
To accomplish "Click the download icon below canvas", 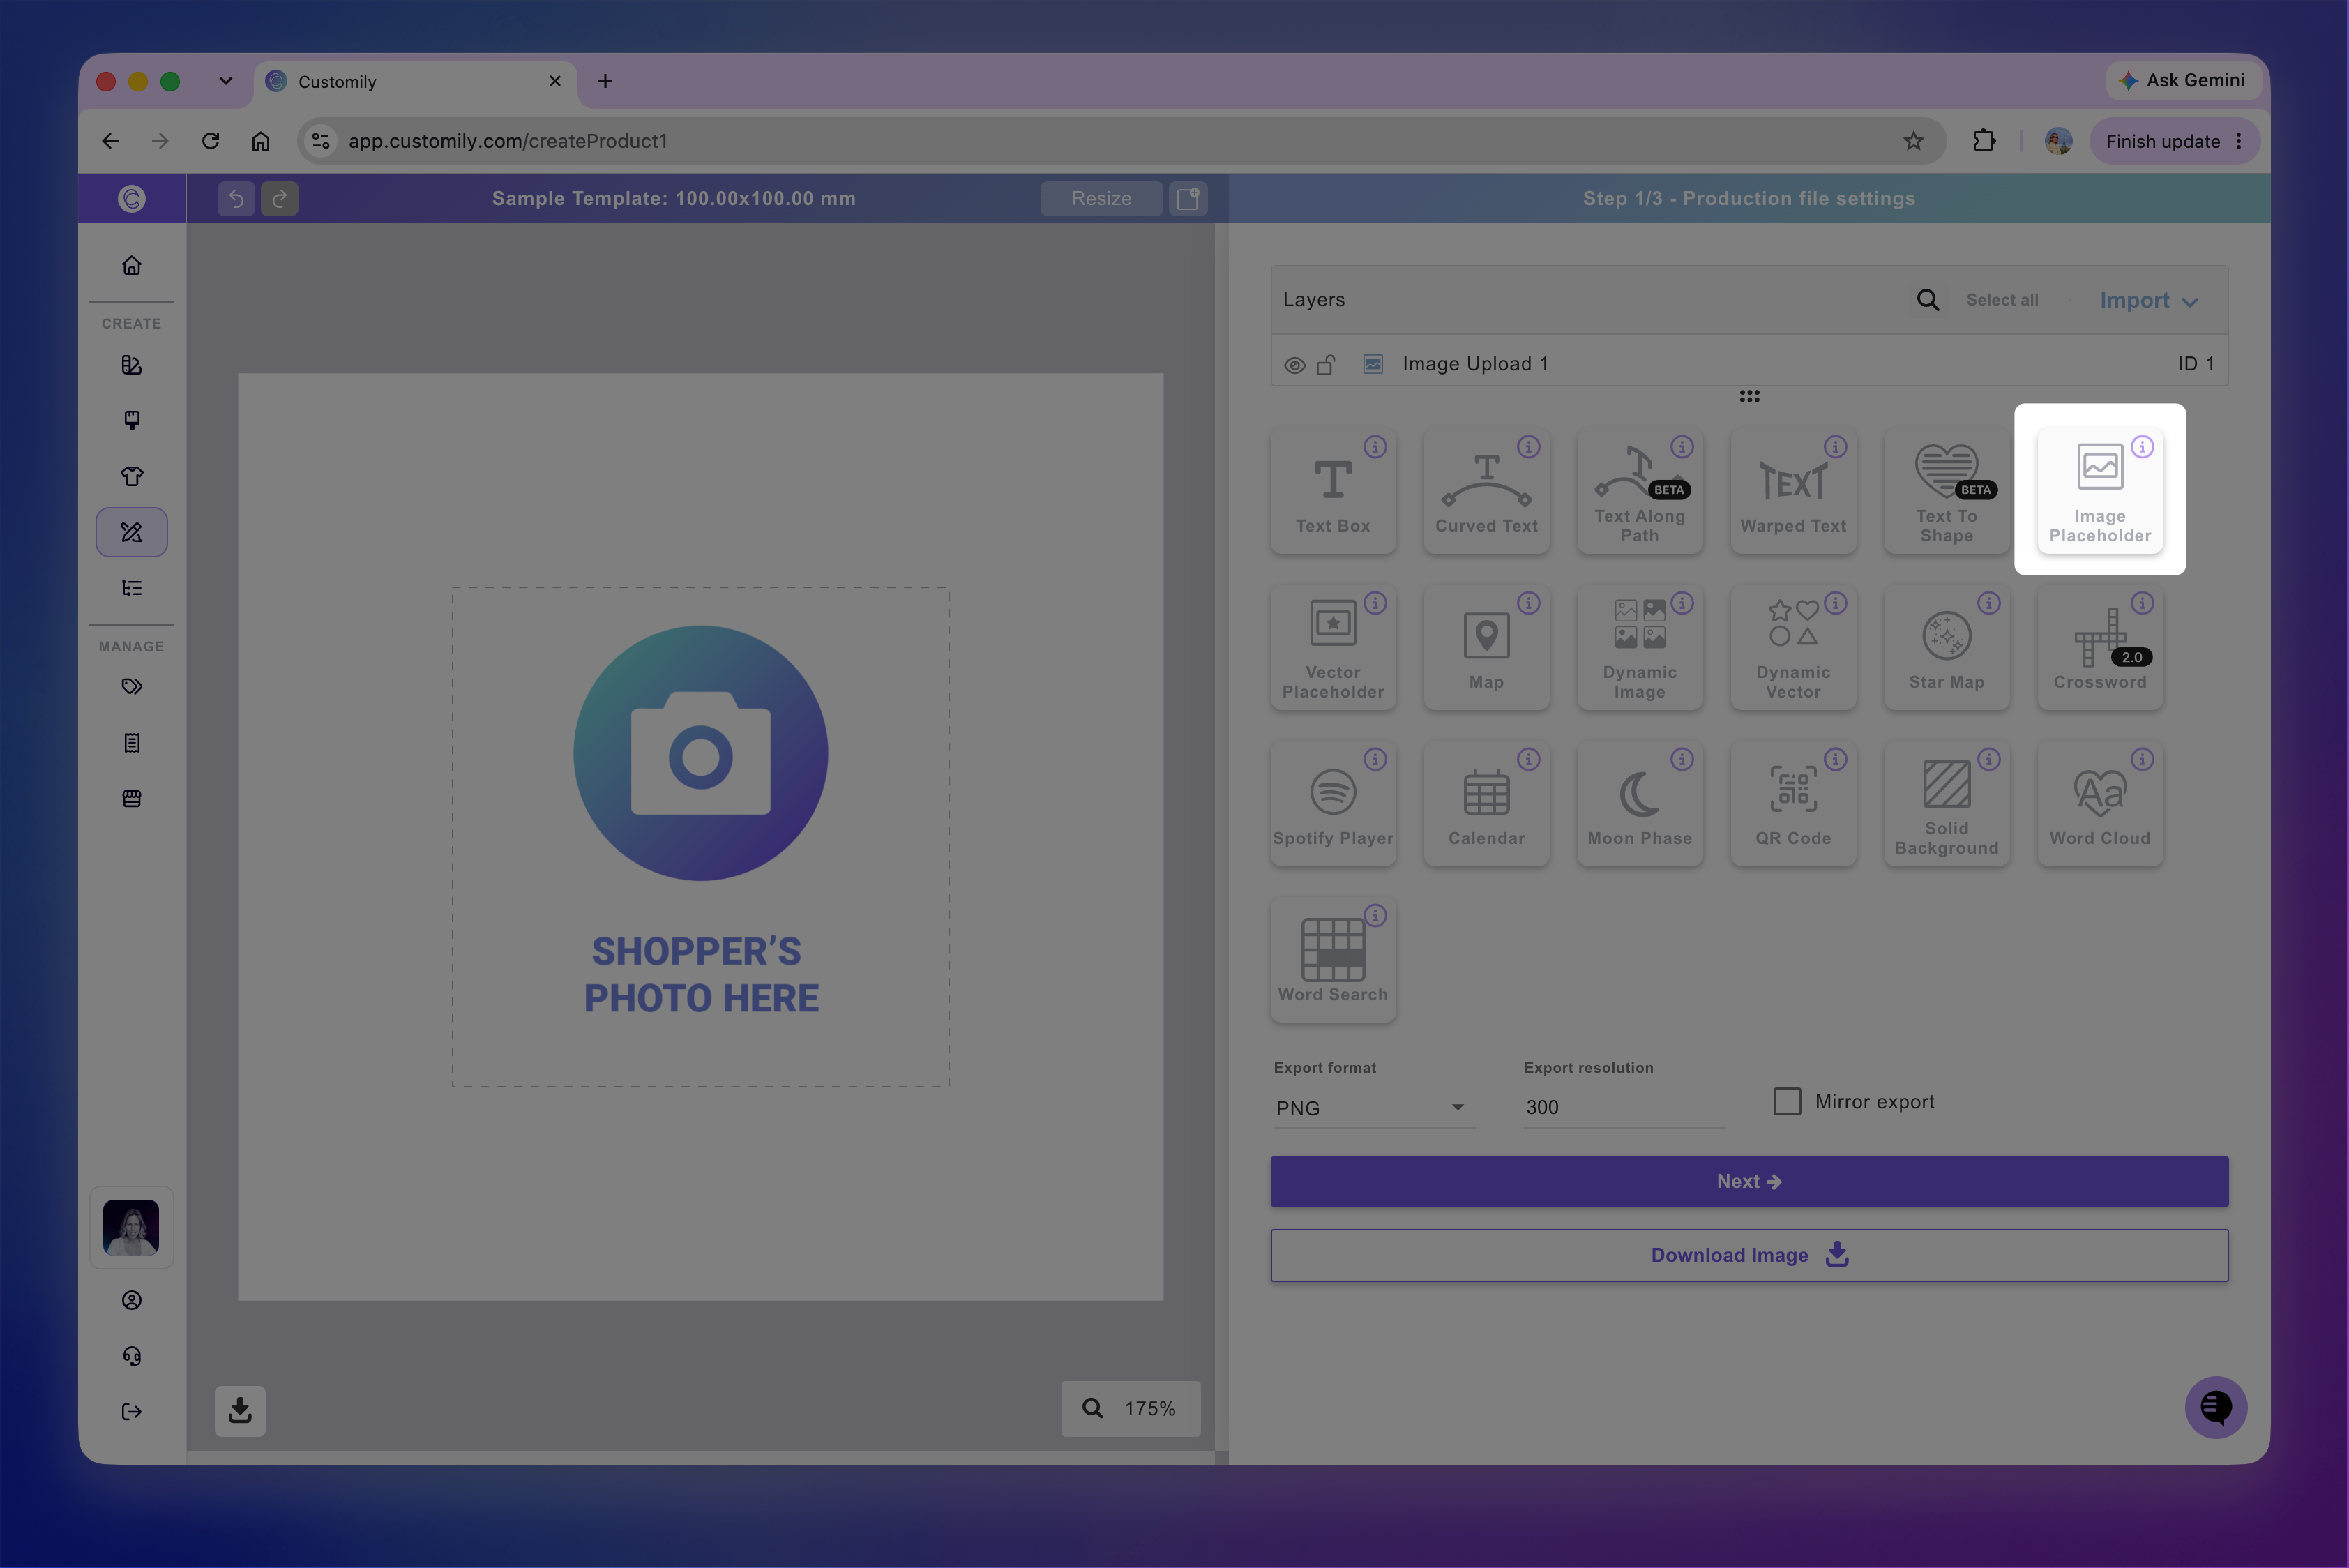I will coord(240,1410).
